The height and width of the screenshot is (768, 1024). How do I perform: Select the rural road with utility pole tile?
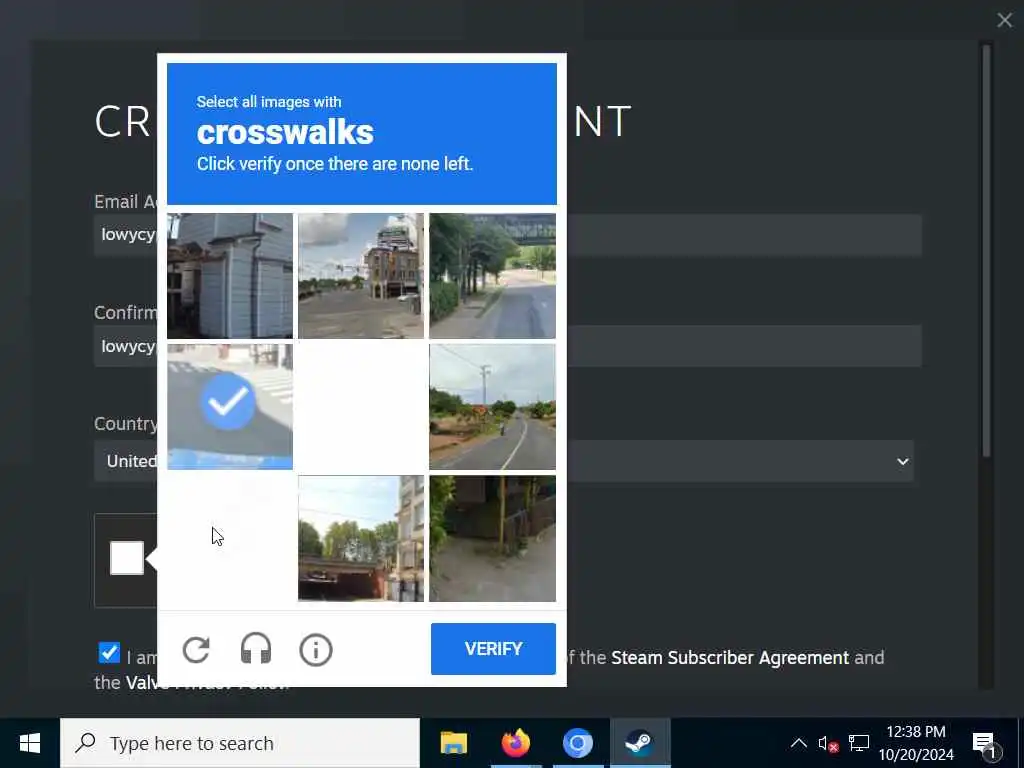492,407
